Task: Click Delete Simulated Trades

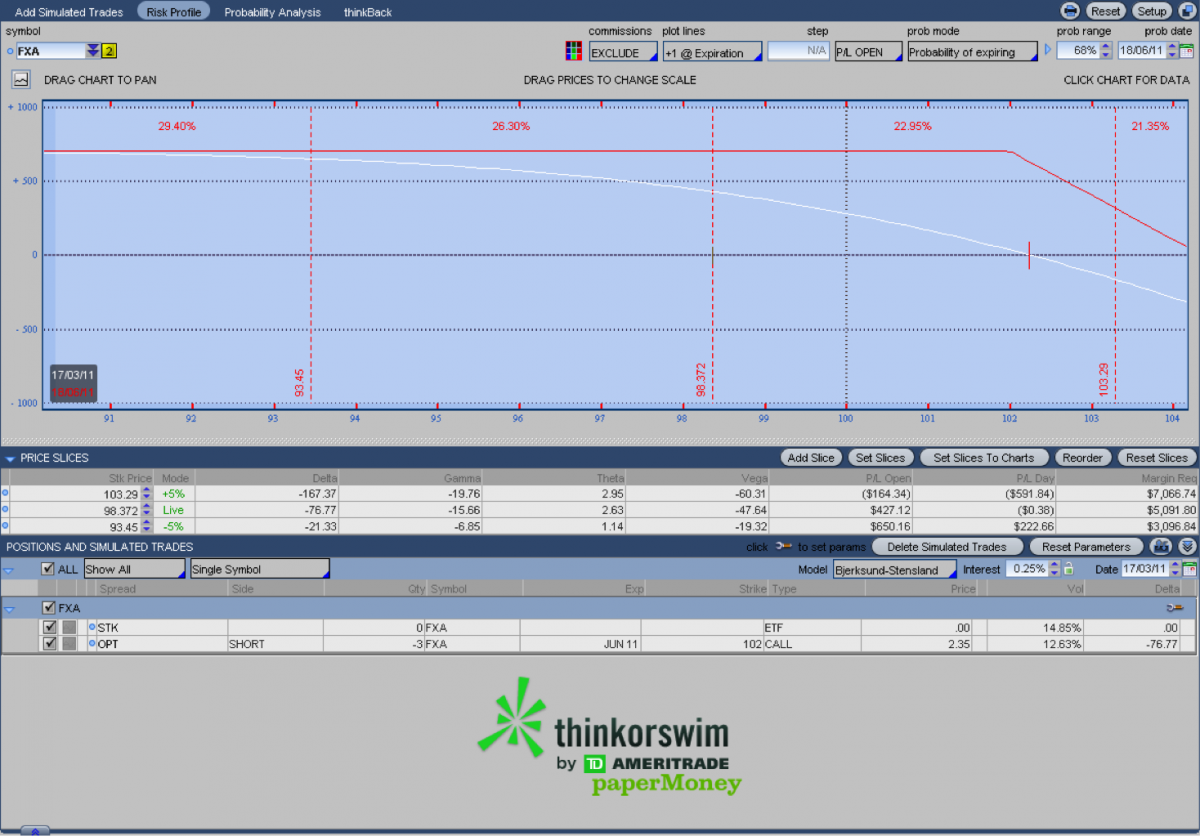Action: [x=947, y=547]
